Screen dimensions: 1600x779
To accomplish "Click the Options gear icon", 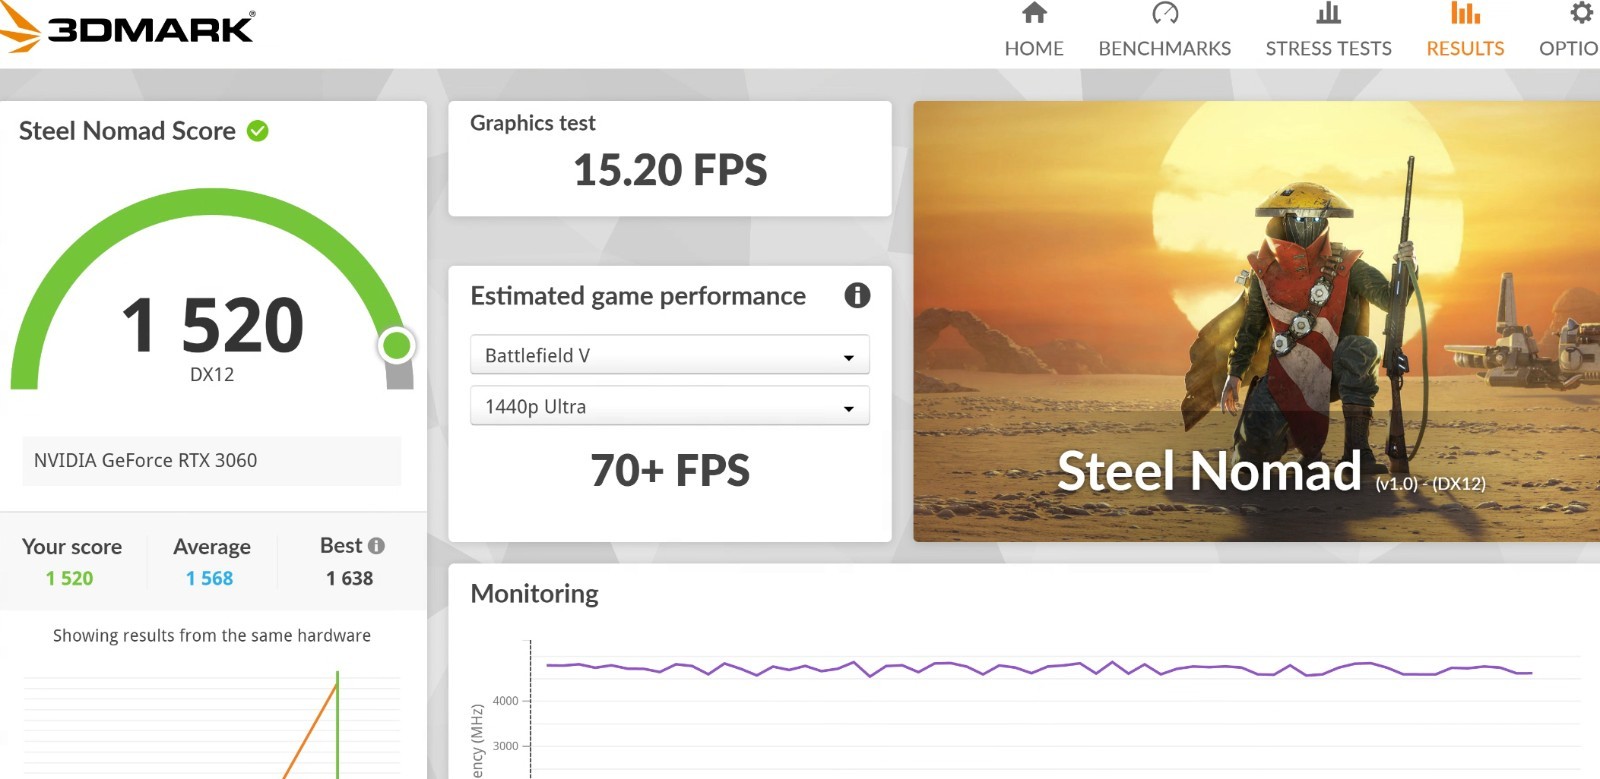I will (1581, 13).
